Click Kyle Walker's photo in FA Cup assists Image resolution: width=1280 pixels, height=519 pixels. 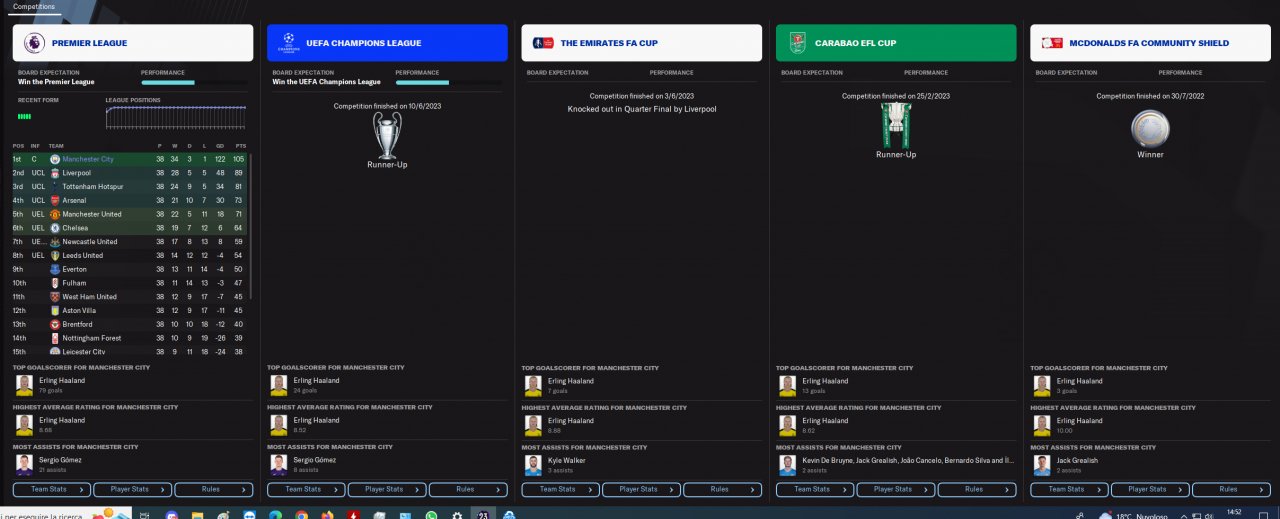tap(533, 465)
